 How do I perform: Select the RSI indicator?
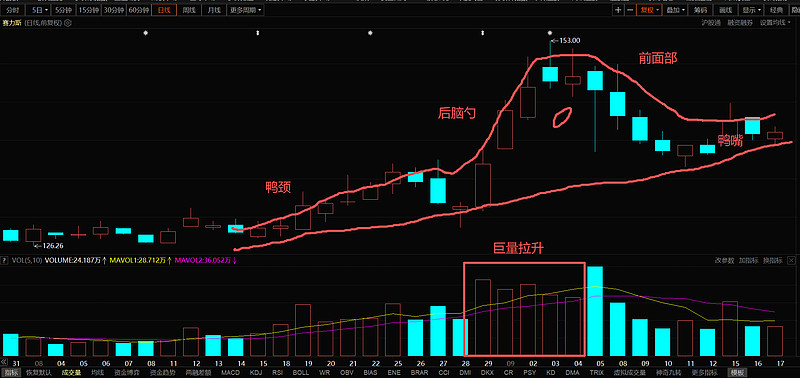coord(278,373)
